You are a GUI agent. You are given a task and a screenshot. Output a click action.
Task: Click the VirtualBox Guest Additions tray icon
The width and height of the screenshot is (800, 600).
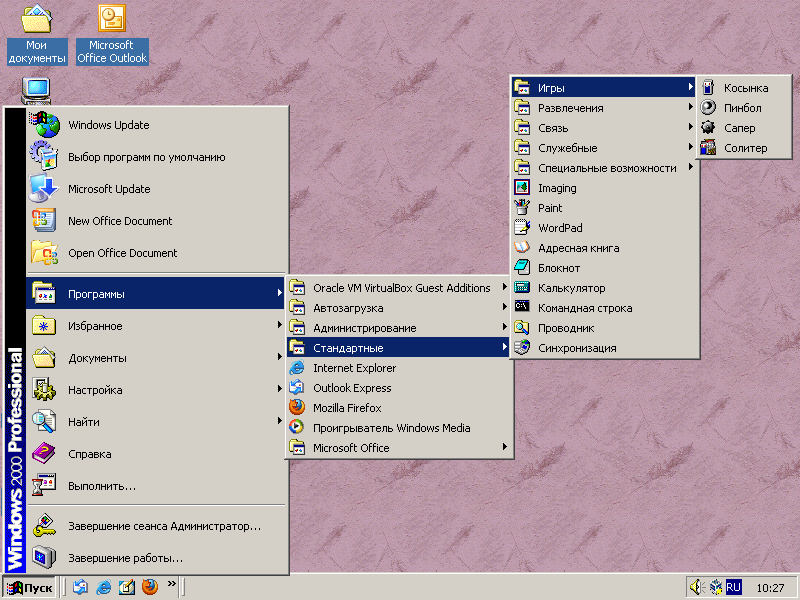pyautogui.click(x=715, y=587)
